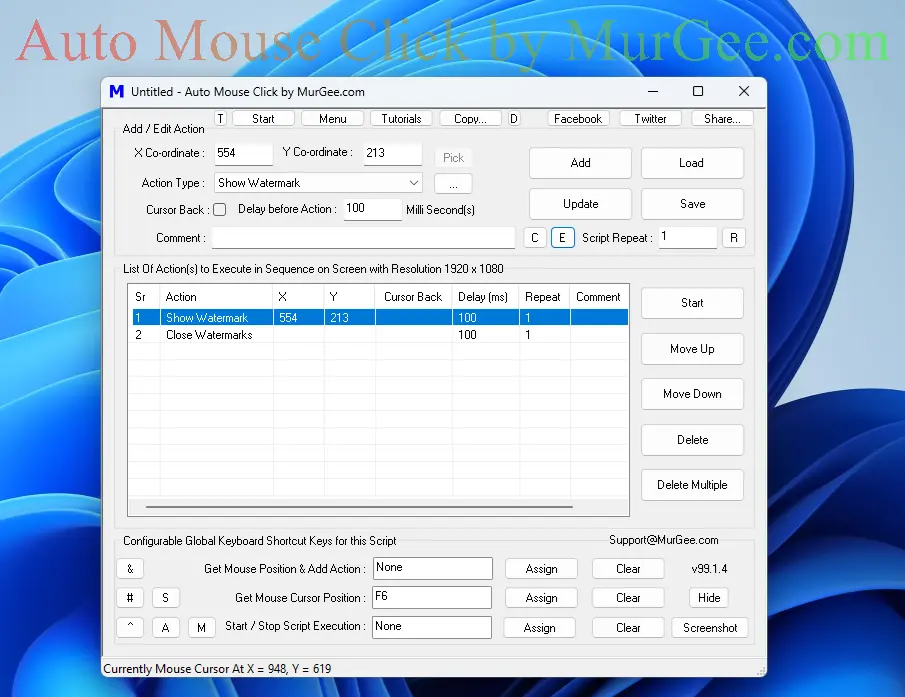Click the Delay (ms) column header
905x697 pixels.
coord(485,297)
